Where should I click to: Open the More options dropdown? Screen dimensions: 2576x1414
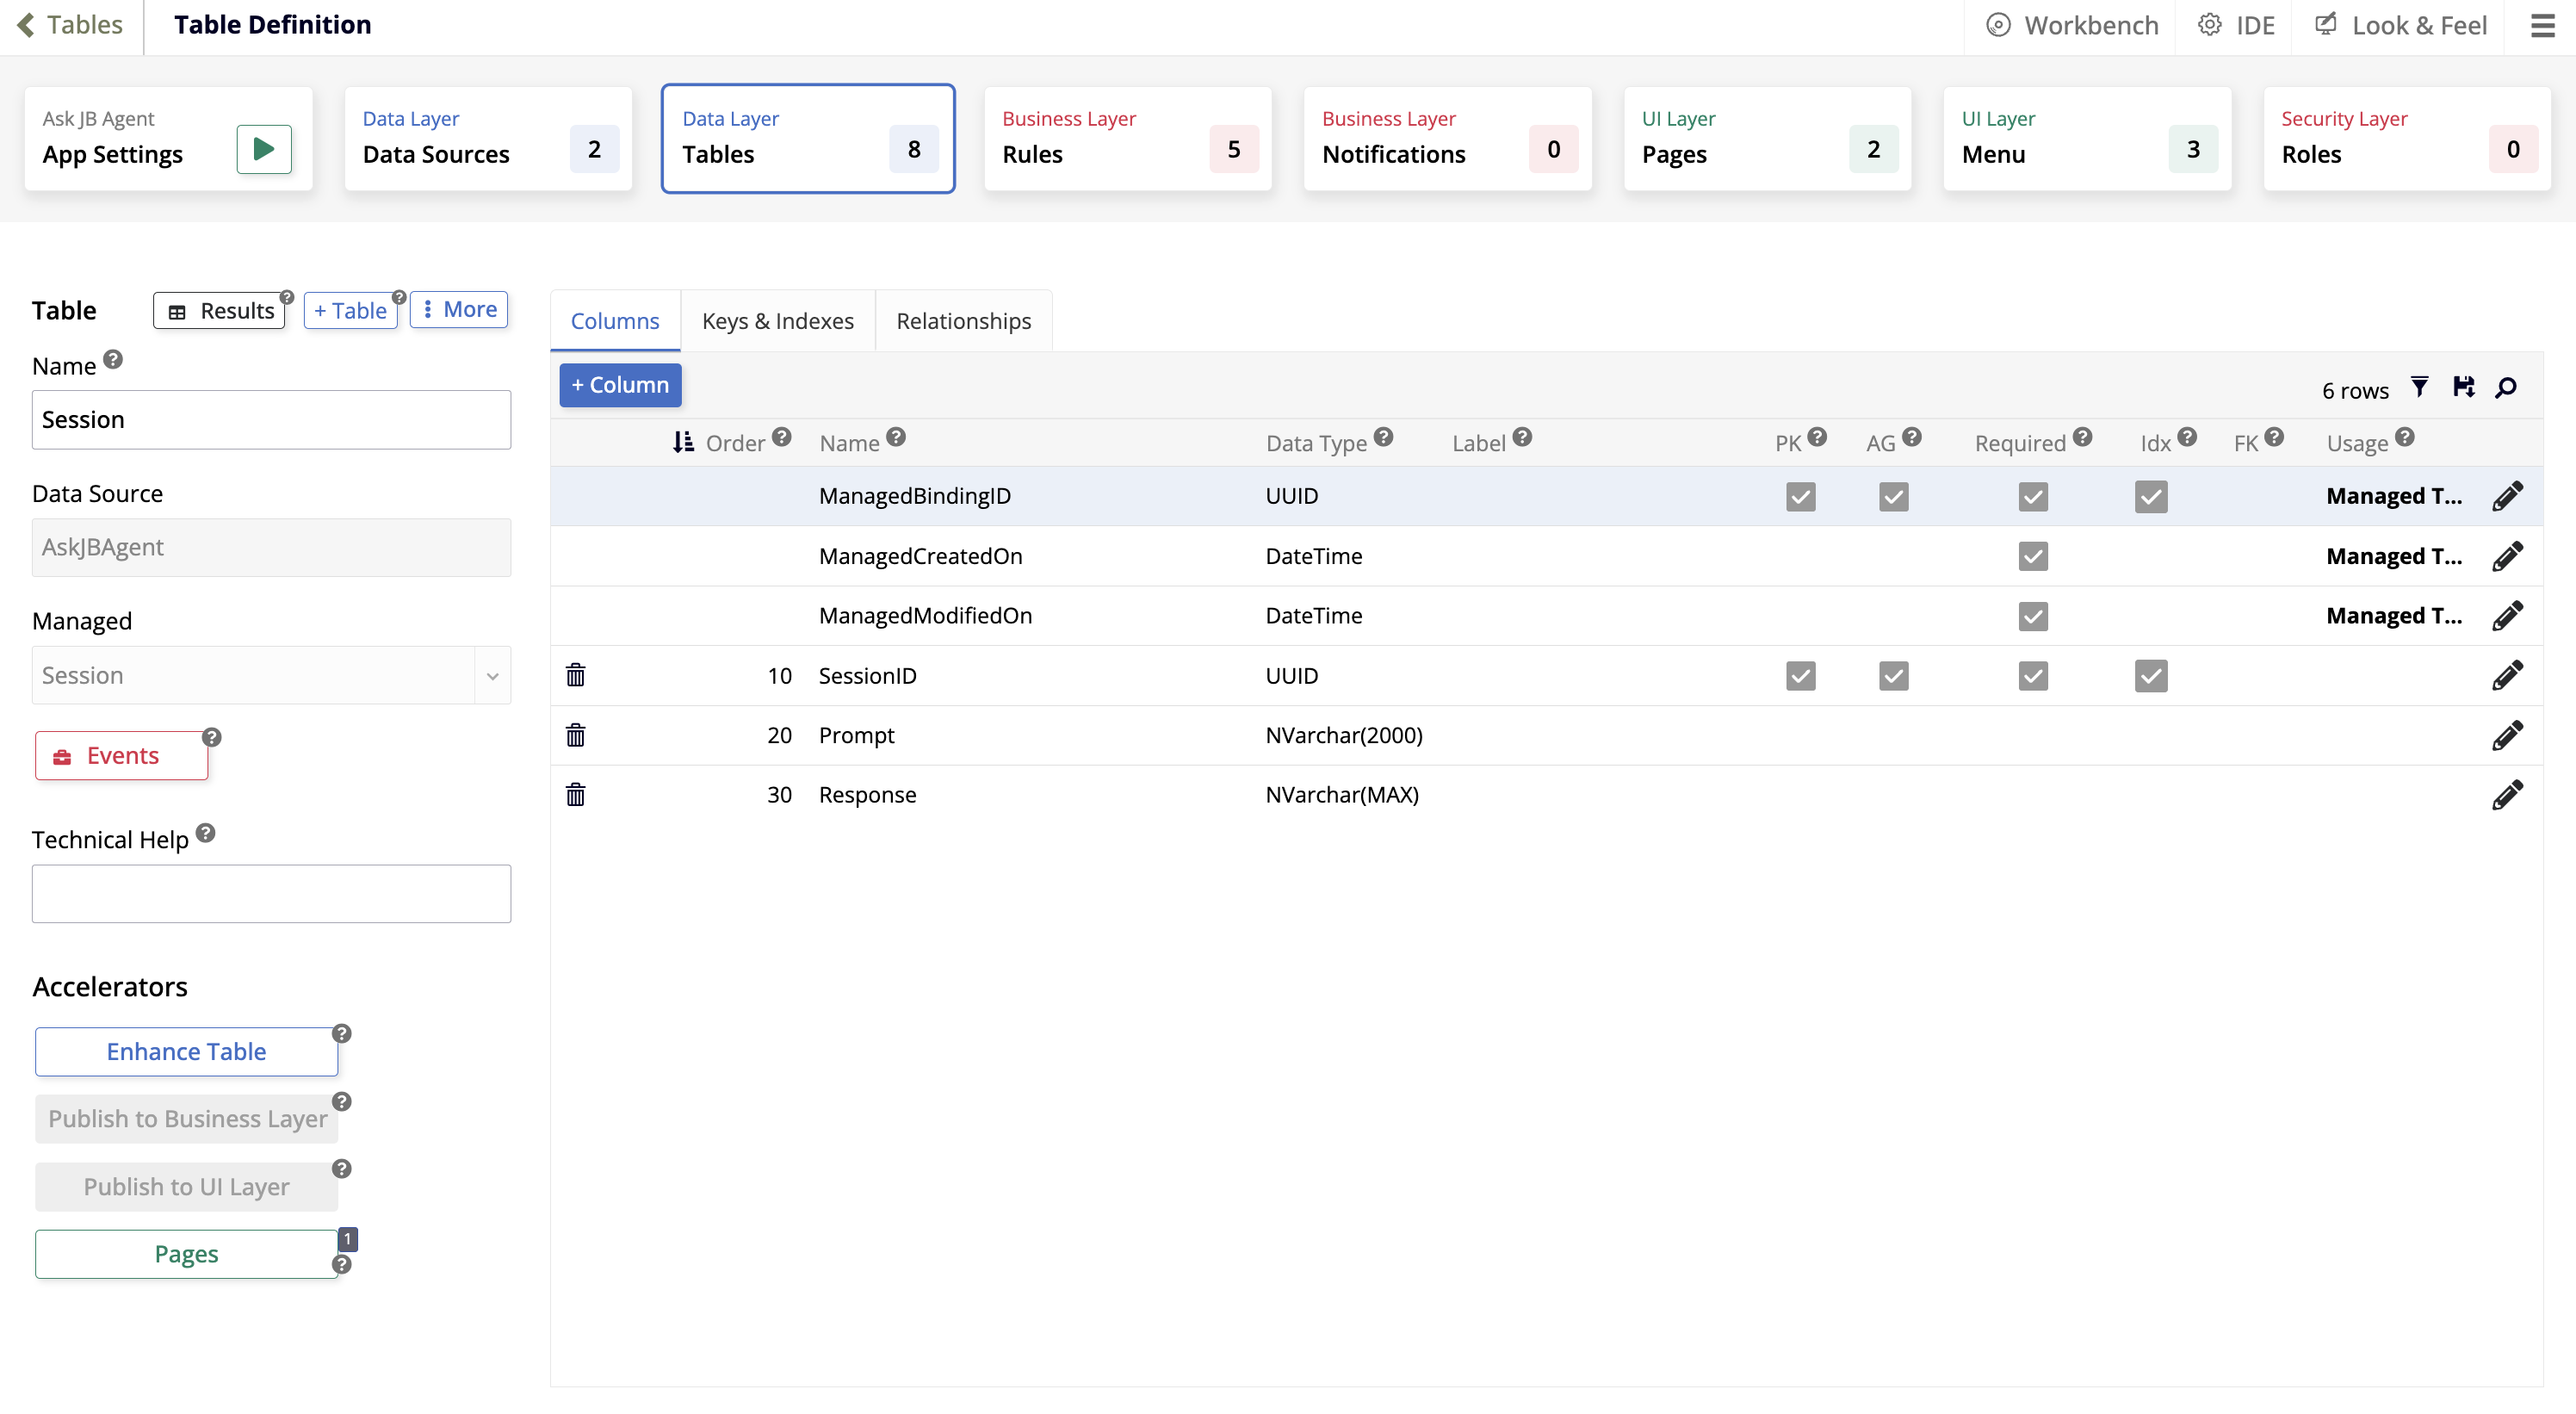pos(459,310)
